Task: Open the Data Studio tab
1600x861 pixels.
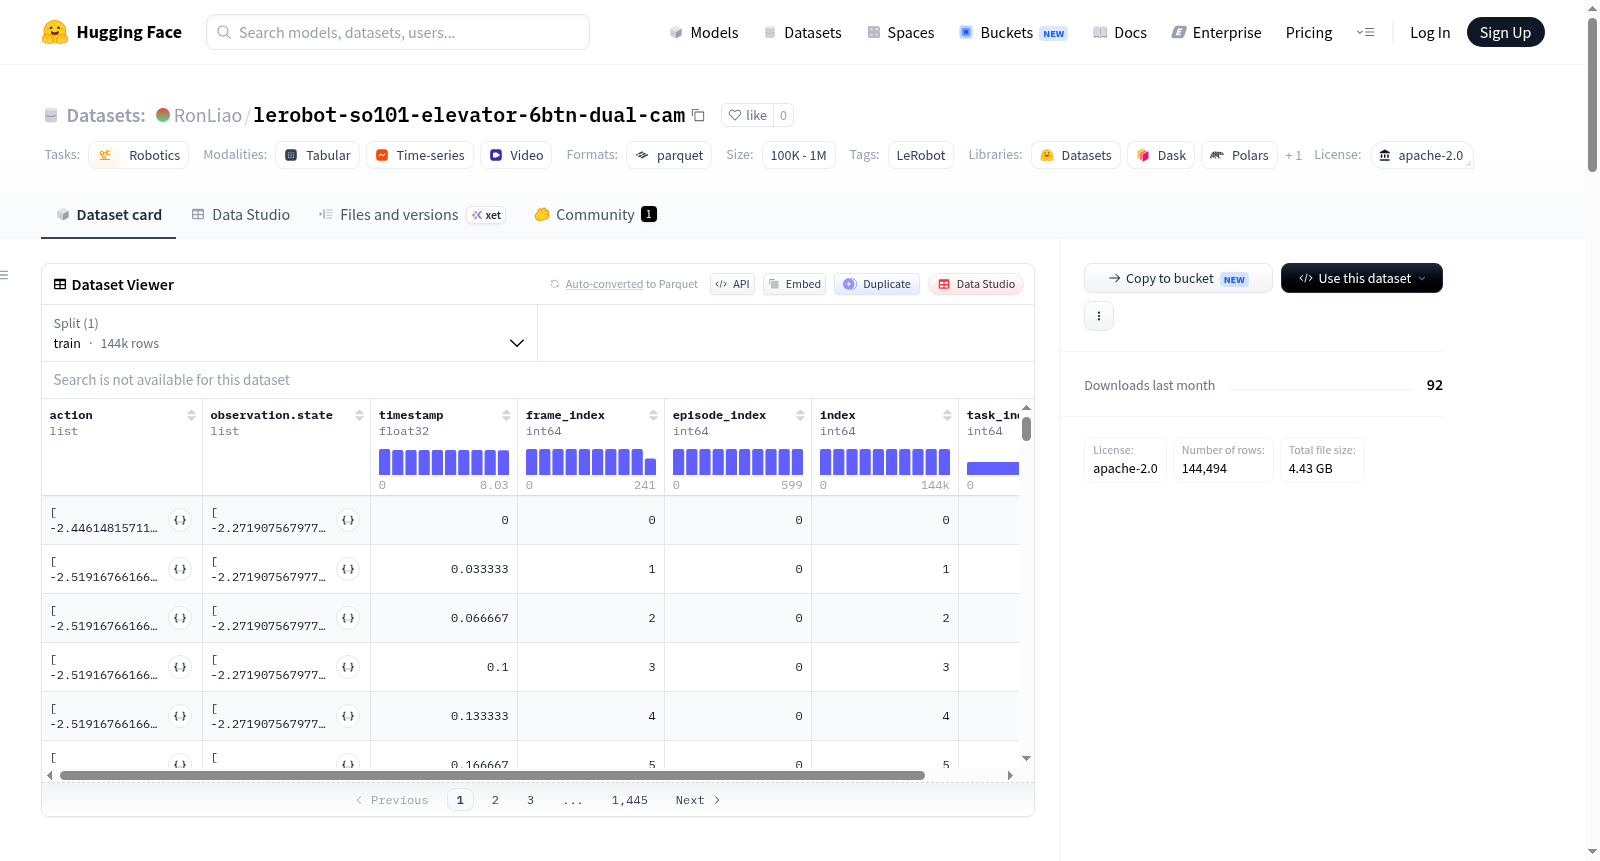Action: pyautogui.click(x=241, y=214)
